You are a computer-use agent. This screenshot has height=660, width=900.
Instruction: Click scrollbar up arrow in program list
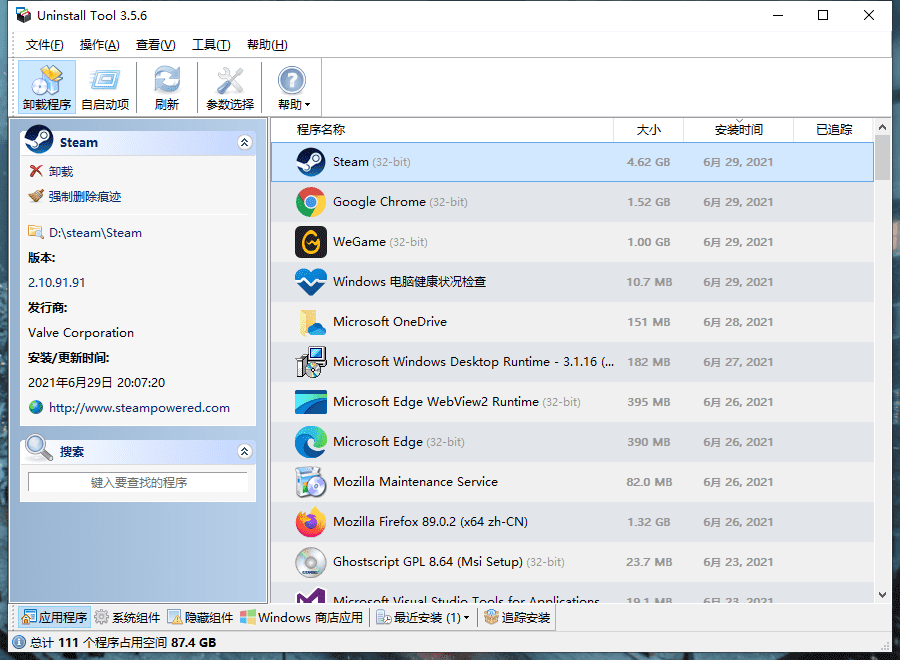[x=882, y=127]
